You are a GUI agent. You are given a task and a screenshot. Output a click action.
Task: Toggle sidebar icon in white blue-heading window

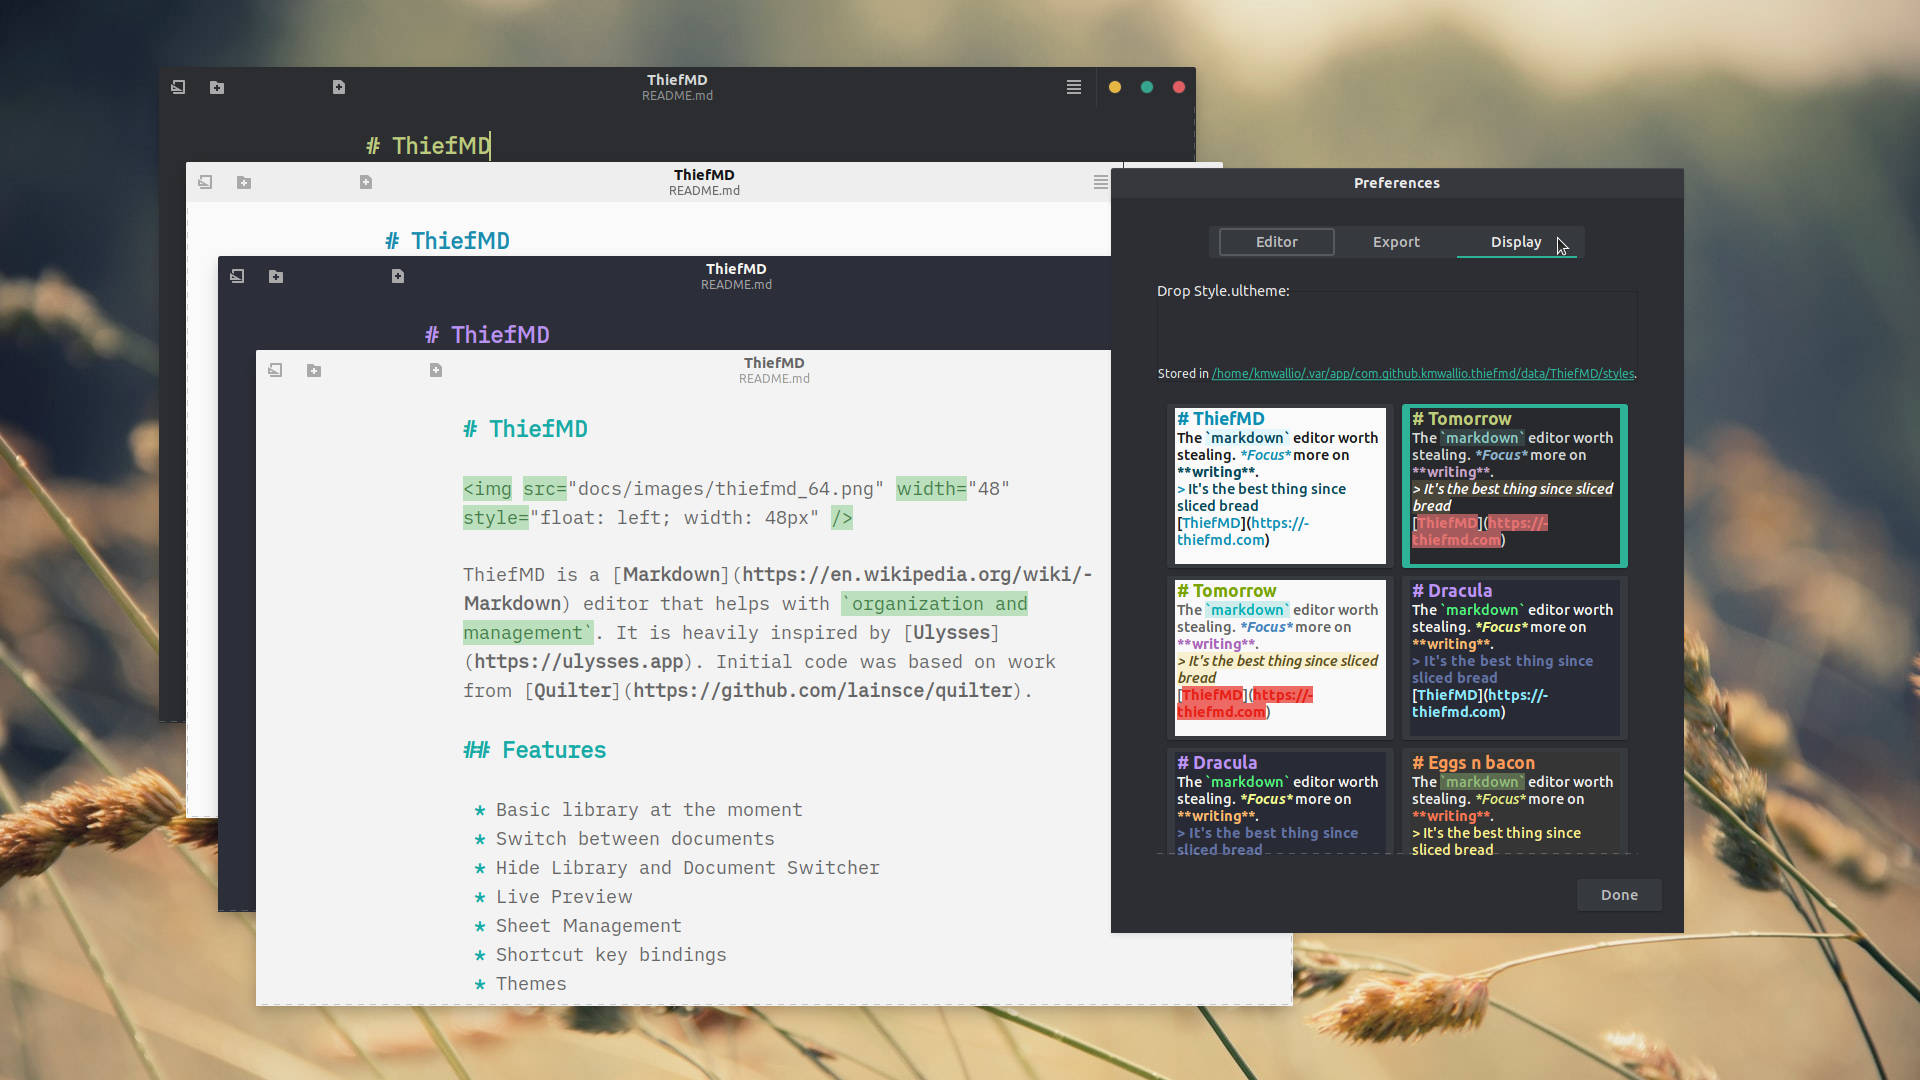tap(205, 182)
